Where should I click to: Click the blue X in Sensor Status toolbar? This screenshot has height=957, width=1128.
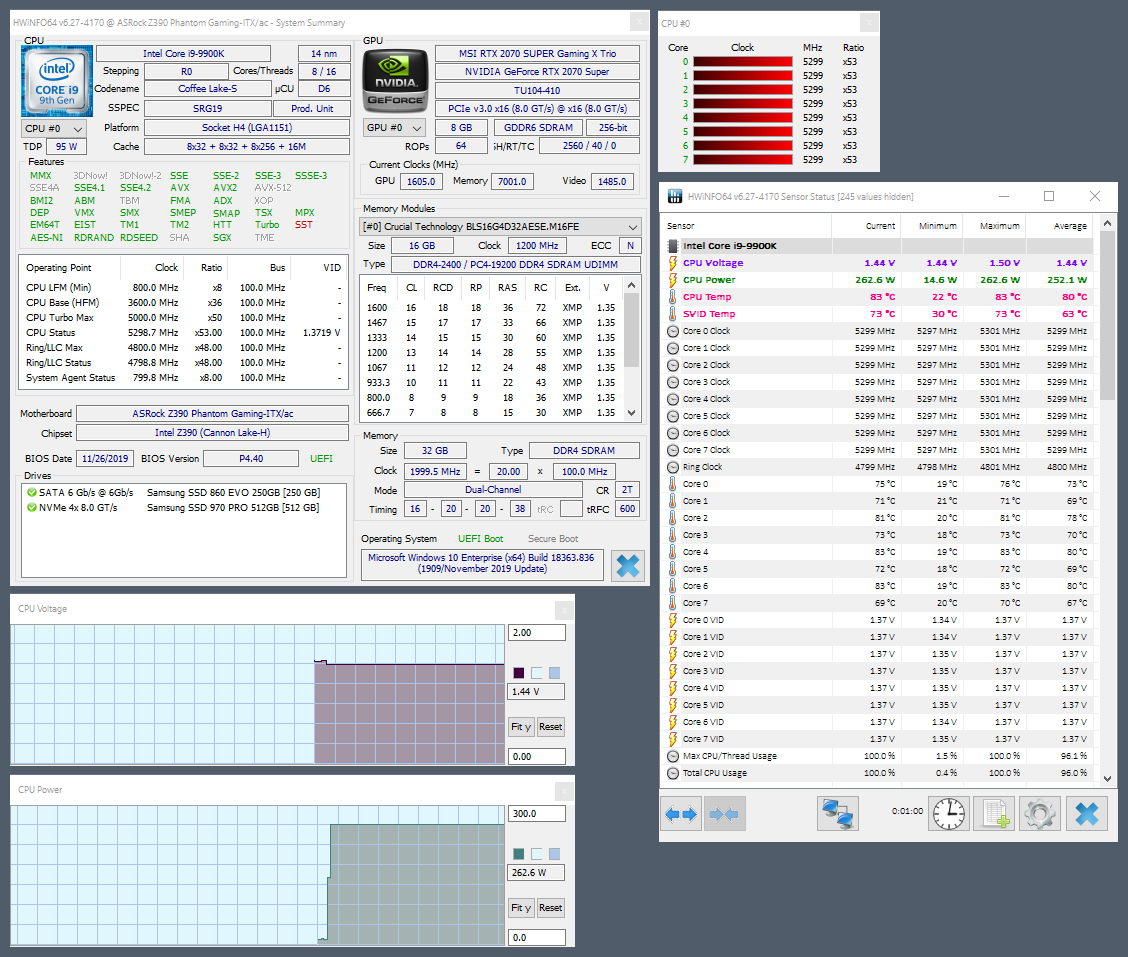(x=1087, y=814)
